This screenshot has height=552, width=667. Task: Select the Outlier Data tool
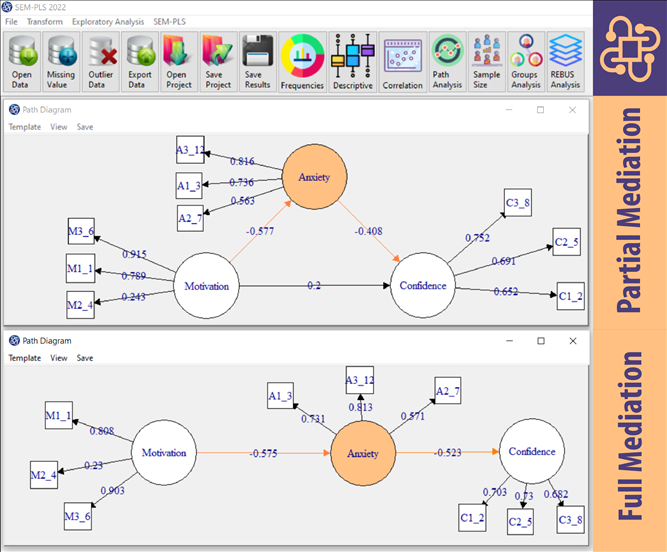(x=100, y=62)
